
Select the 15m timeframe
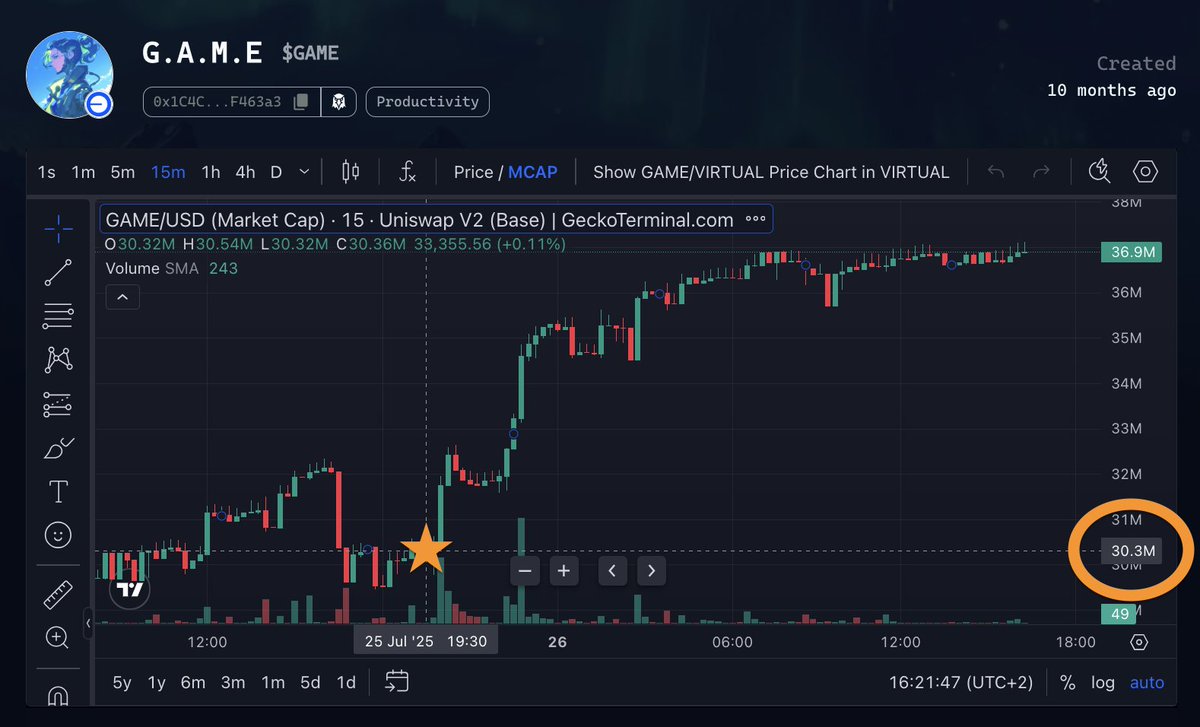[x=168, y=172]
